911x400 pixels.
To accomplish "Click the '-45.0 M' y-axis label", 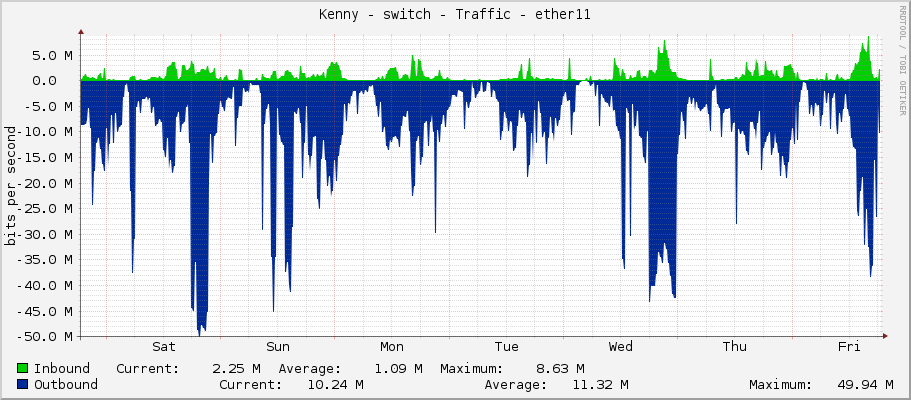I will point(44,311).
